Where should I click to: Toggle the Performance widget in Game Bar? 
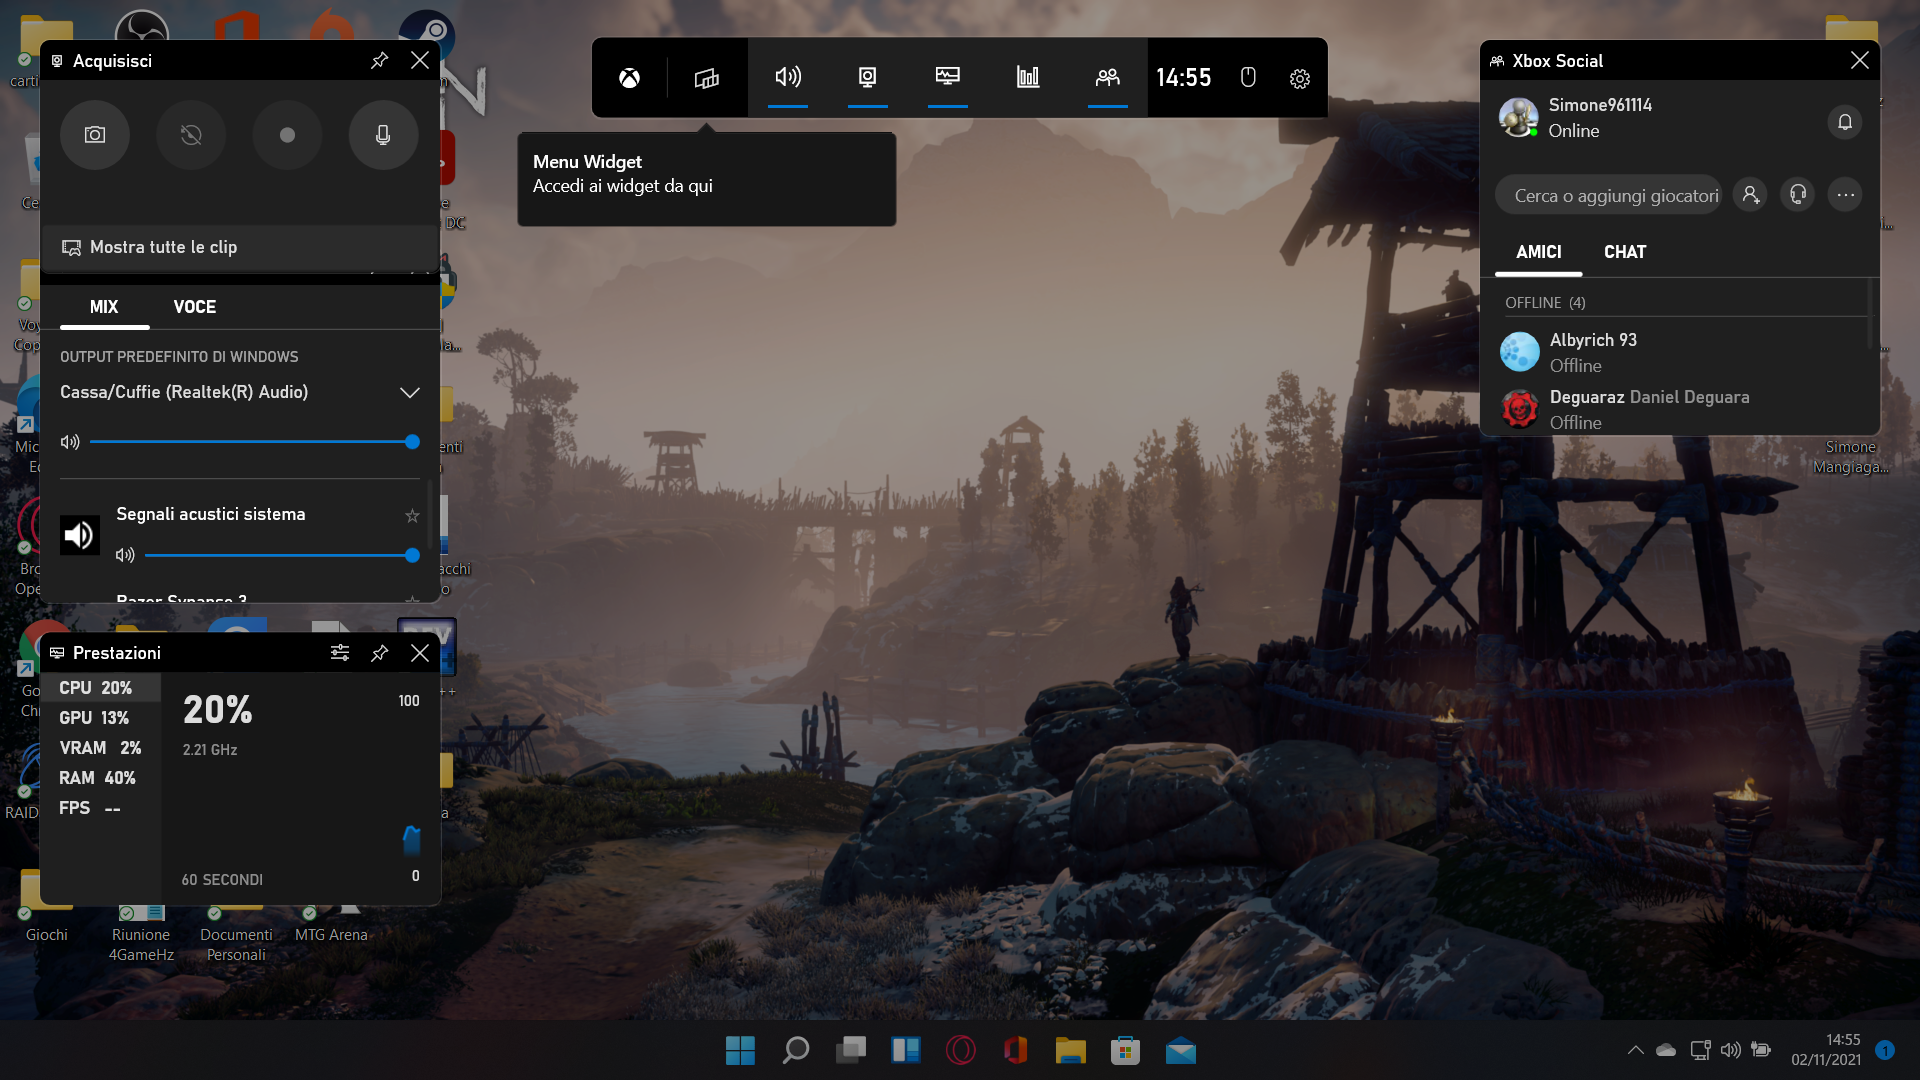pos(947,77)
